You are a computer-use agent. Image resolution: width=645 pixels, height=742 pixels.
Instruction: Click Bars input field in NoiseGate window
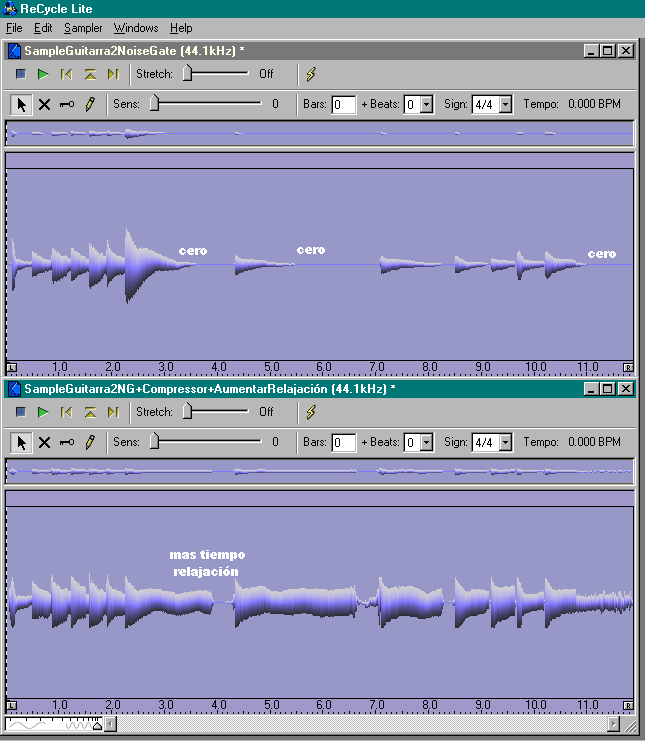(x=344, y=104)
